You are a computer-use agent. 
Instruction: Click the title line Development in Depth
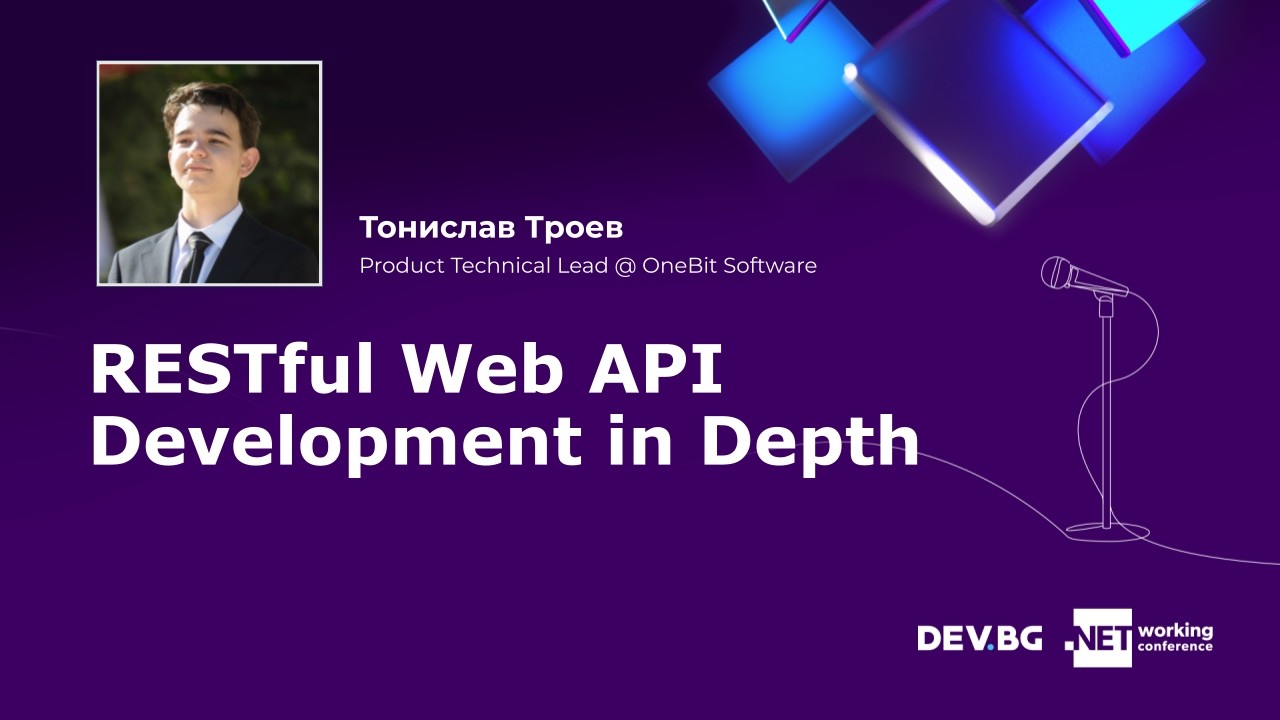coord(505,441)
